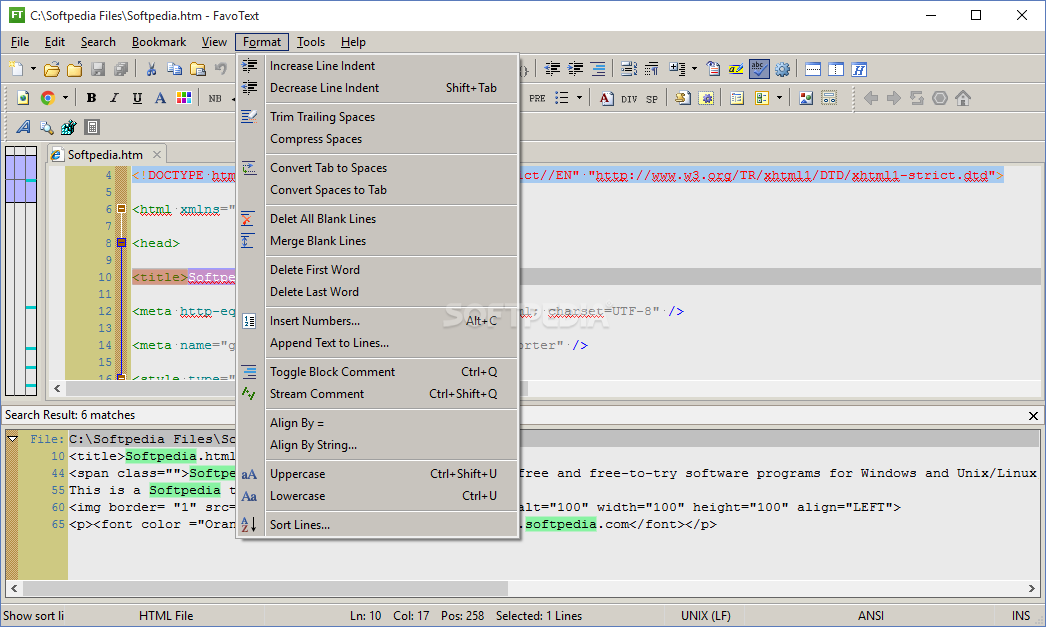Select search result line 44
Viewport: 1046px width, 627px height.
point(554,473)
